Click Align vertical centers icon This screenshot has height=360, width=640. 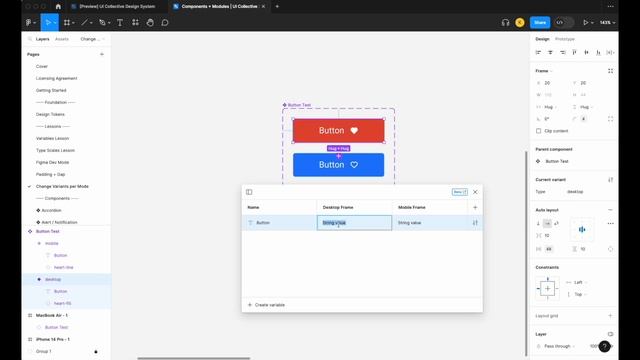[587, 52]
